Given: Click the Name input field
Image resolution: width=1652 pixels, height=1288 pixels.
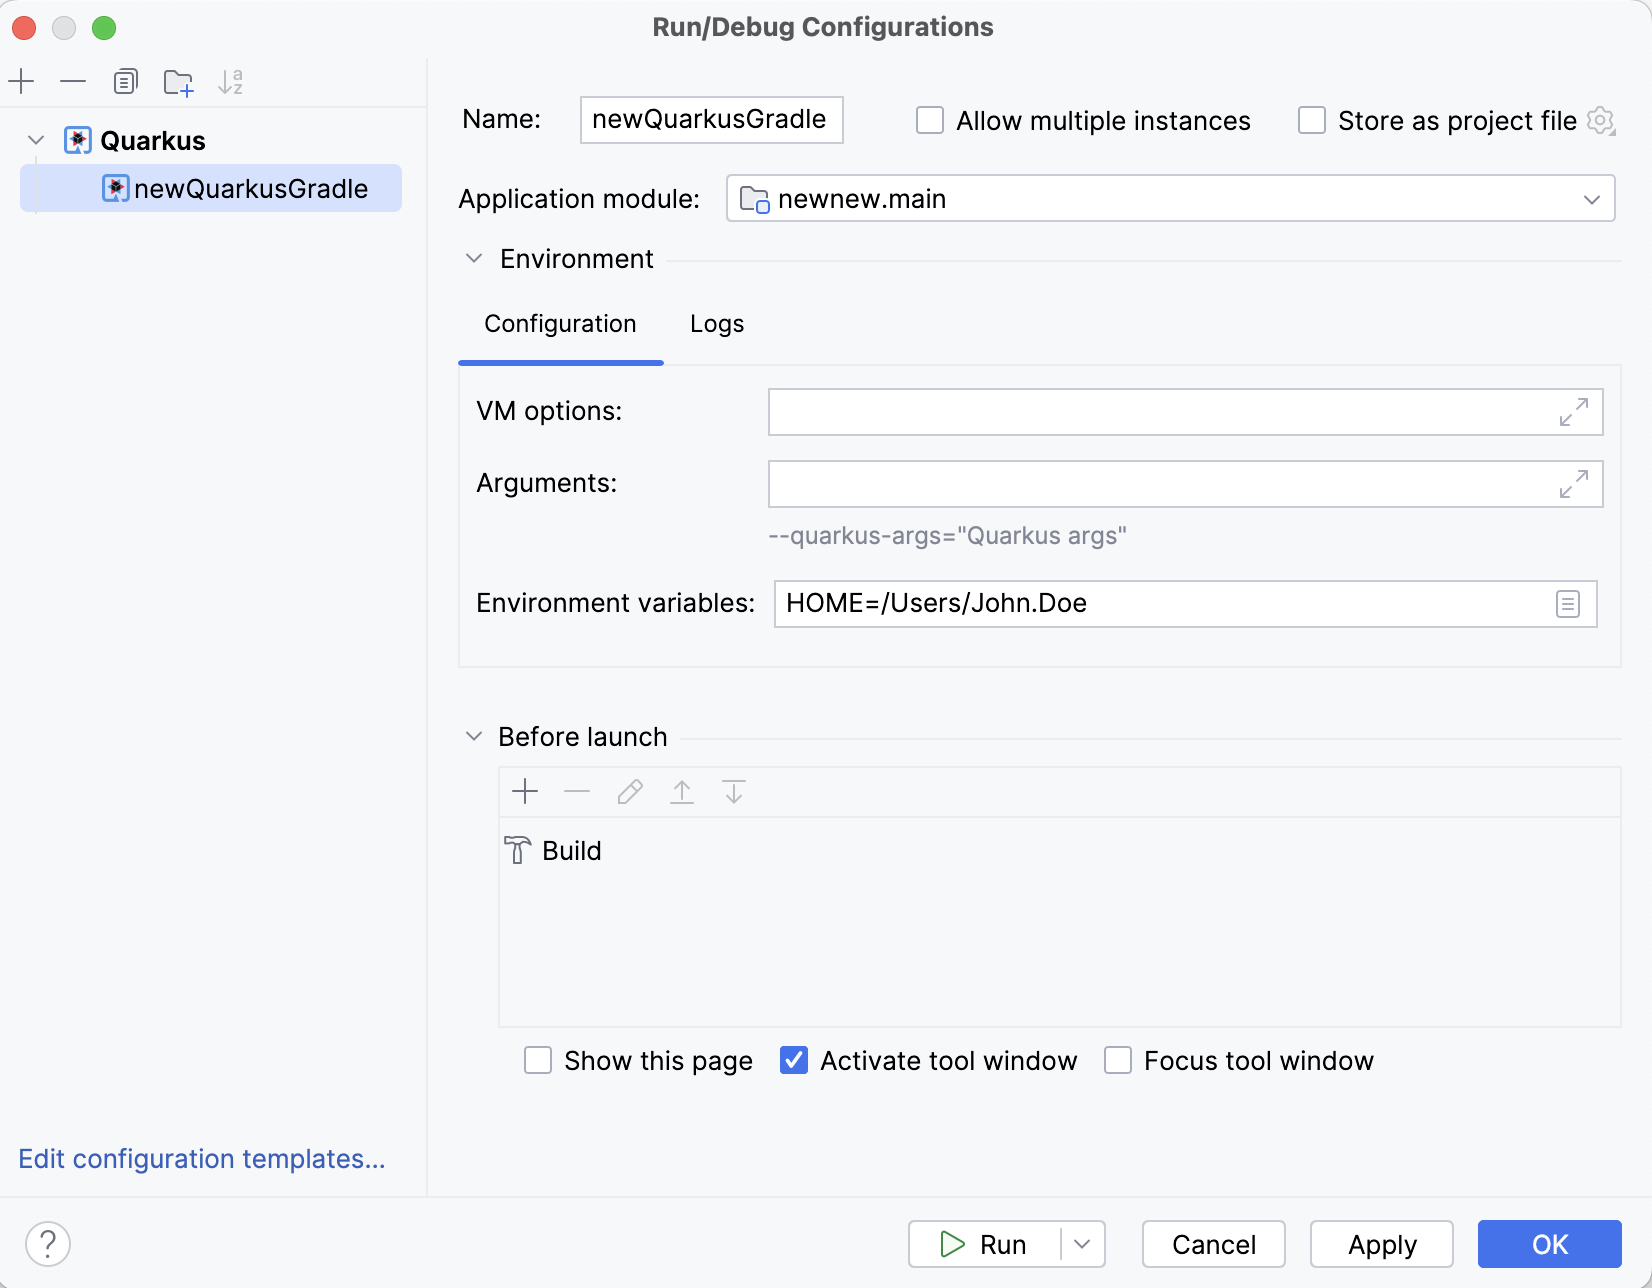Looking at the screenshot, I should point(712,120).
